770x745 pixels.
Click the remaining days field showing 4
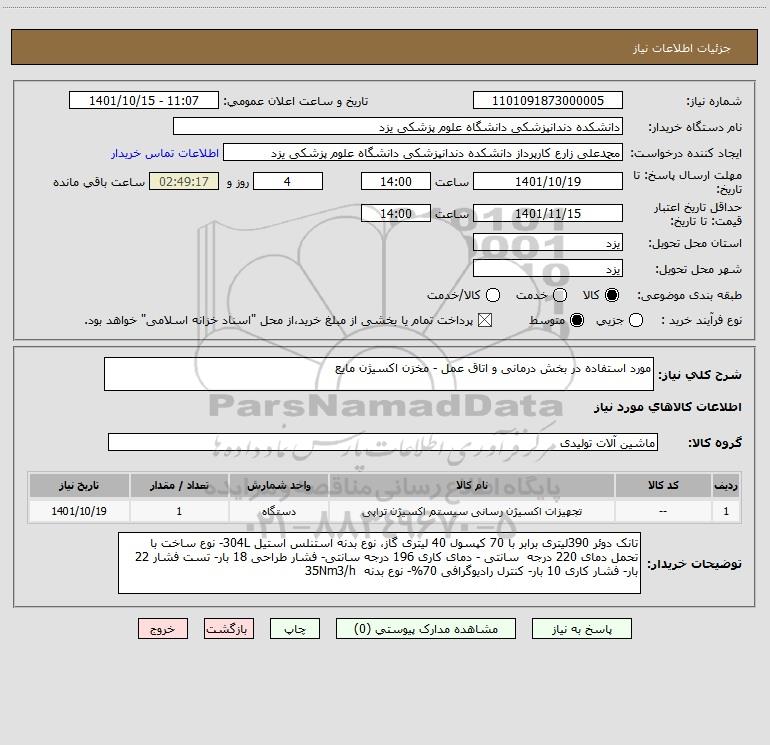pyautogui.click(x=288, y=181)
